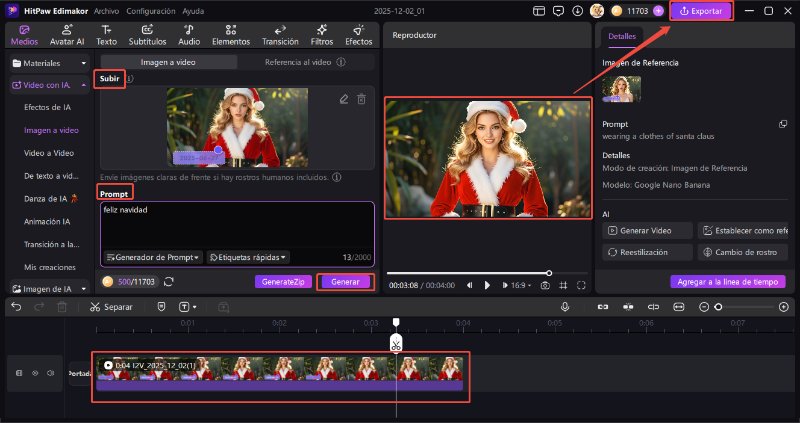Screen dimensions: 800x423
Task: Play the video in the player
Action: click(487, 285)
